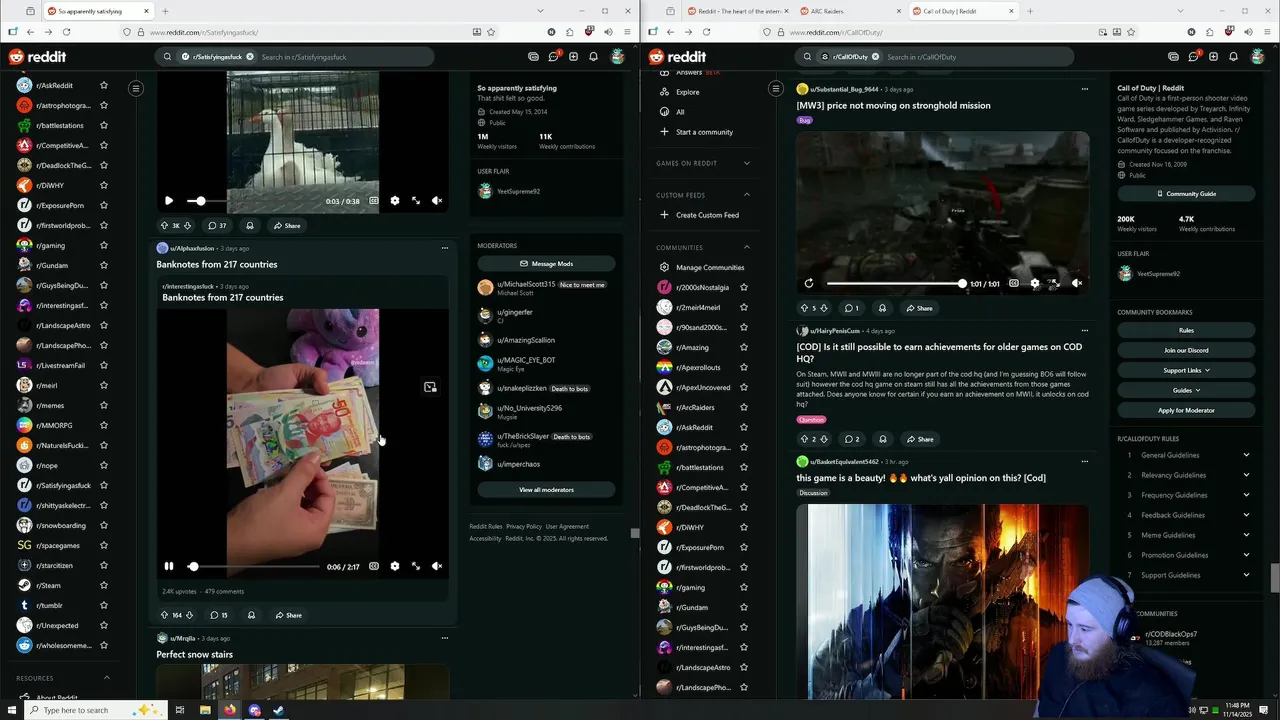Toggle favorite star for r/Steam in left sidebar

(x=103, y=585)
